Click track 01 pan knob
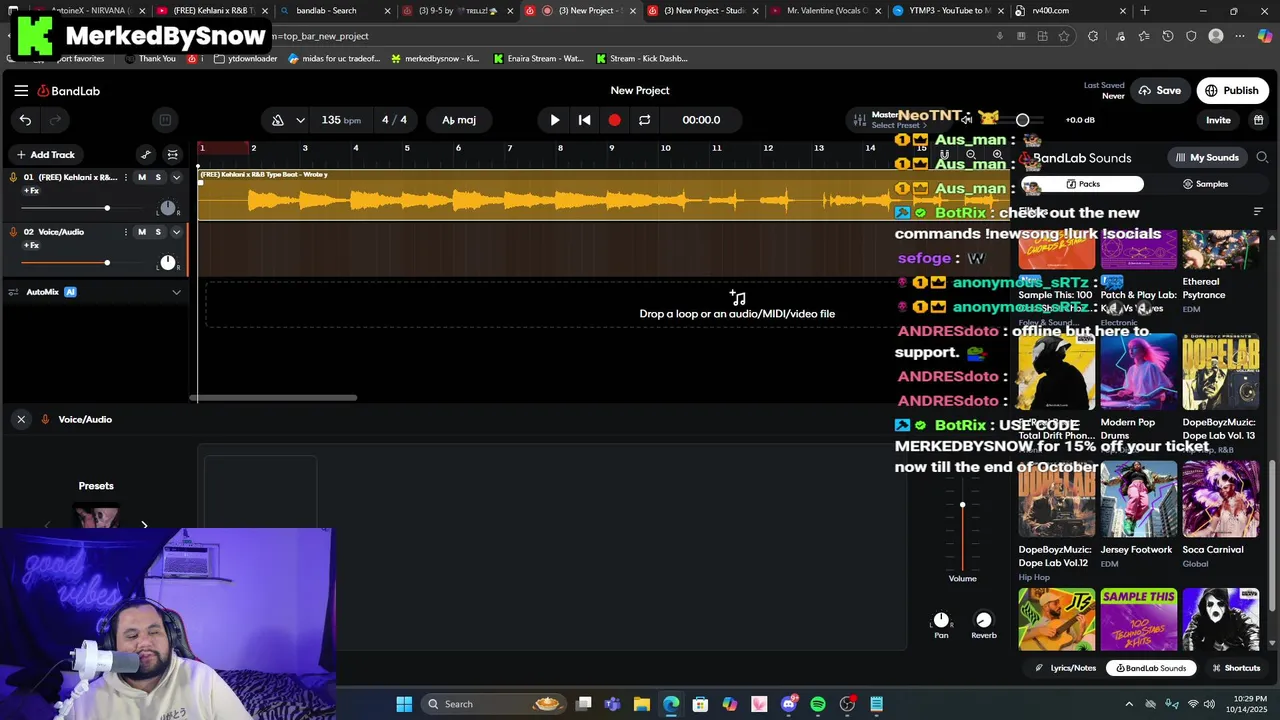Screen dimensions: 1280x720 [168, 208]
